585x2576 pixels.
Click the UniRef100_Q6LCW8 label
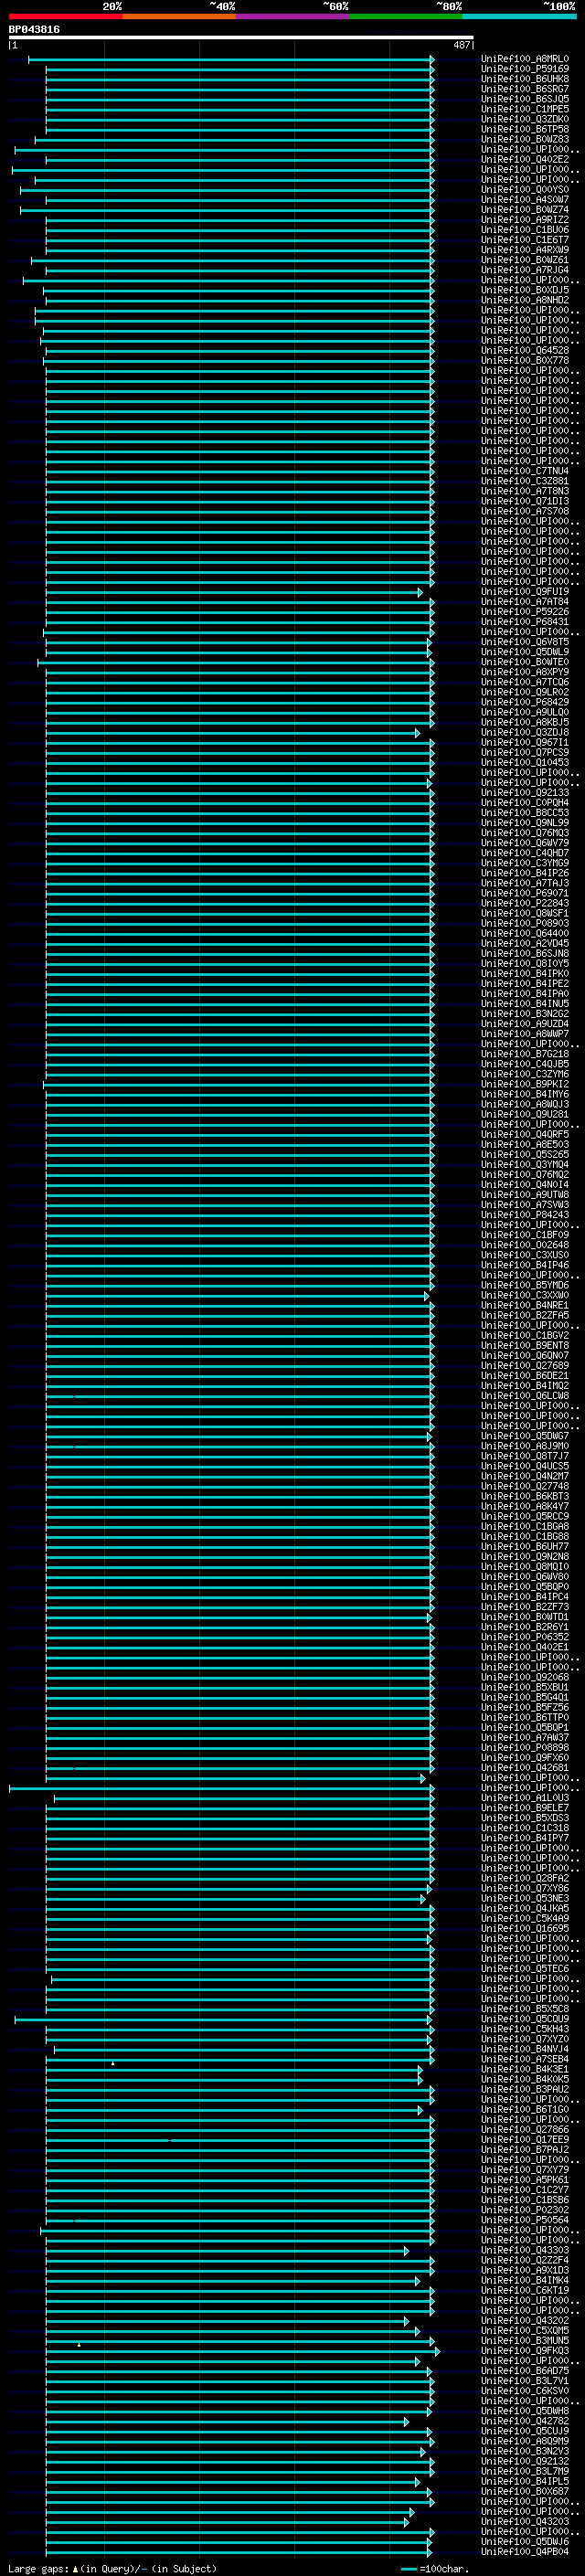coord(524,1396)
